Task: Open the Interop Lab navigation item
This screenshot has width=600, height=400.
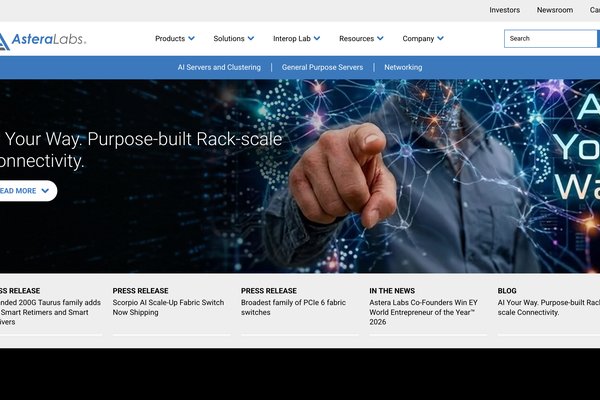Action: click(x=292, y=38)
